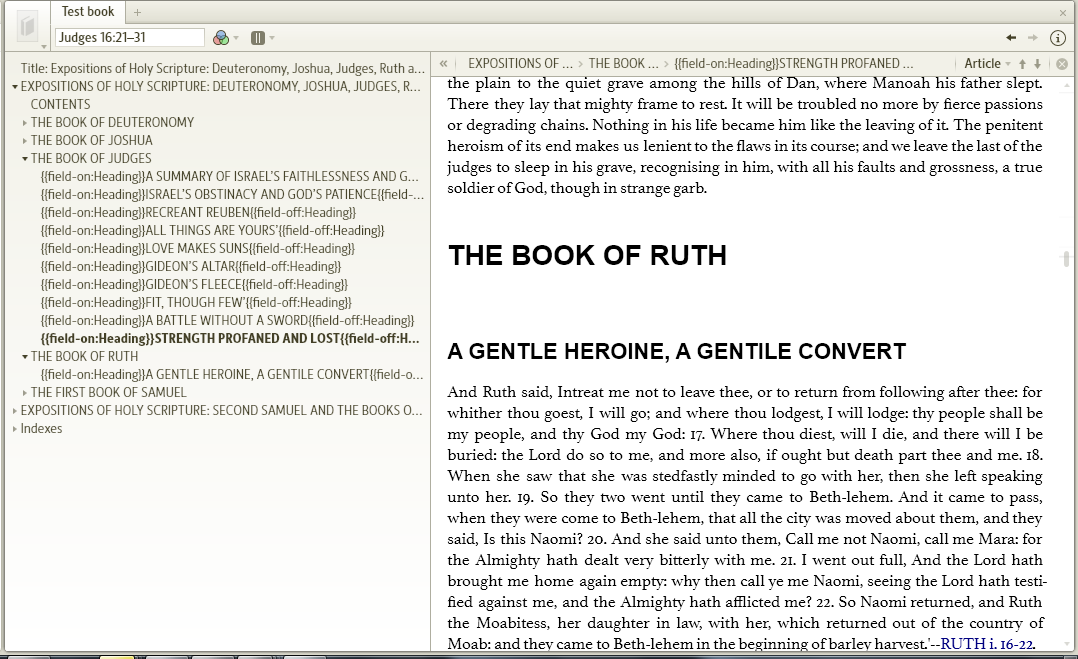The height and width of the screenshot is (659, 1078).
Task: Open visual filters dropdown arrow
Action: pyautogui.click(x=236, y=38)
